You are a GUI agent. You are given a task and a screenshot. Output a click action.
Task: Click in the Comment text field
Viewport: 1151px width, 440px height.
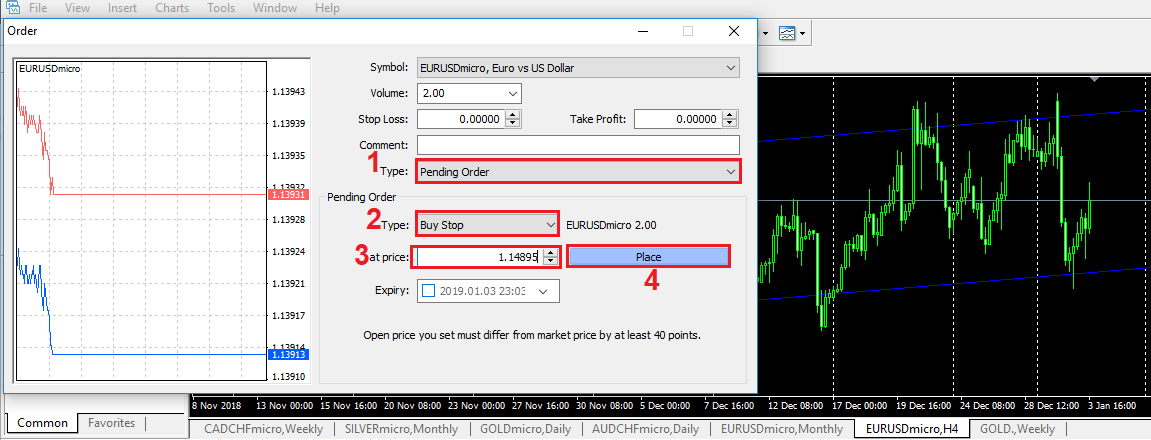[x=577, y=146]
